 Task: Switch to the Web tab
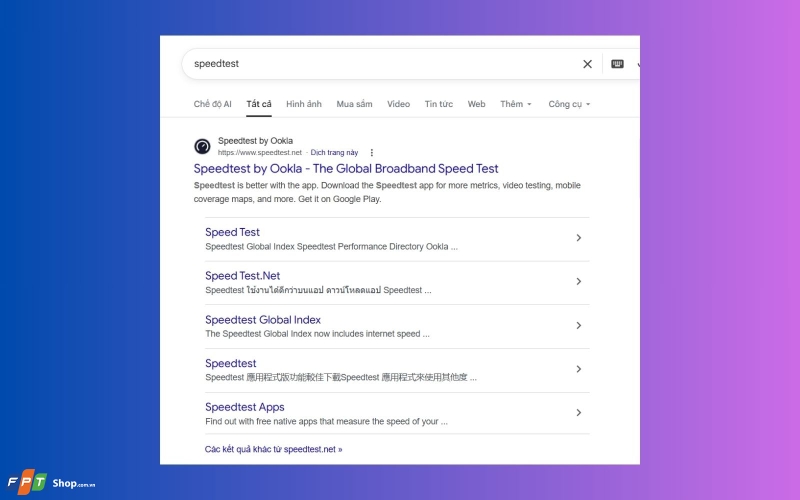click(477, 104)
